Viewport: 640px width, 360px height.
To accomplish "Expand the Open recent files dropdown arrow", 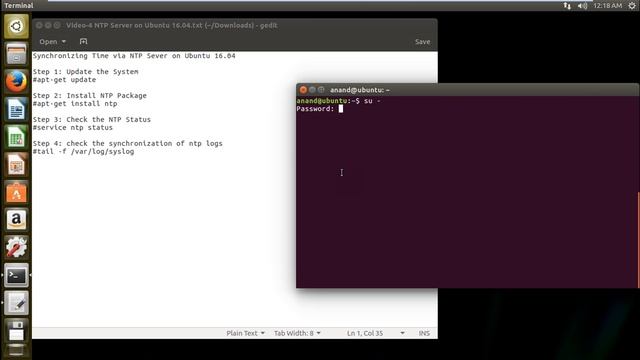I will point(64,42).
